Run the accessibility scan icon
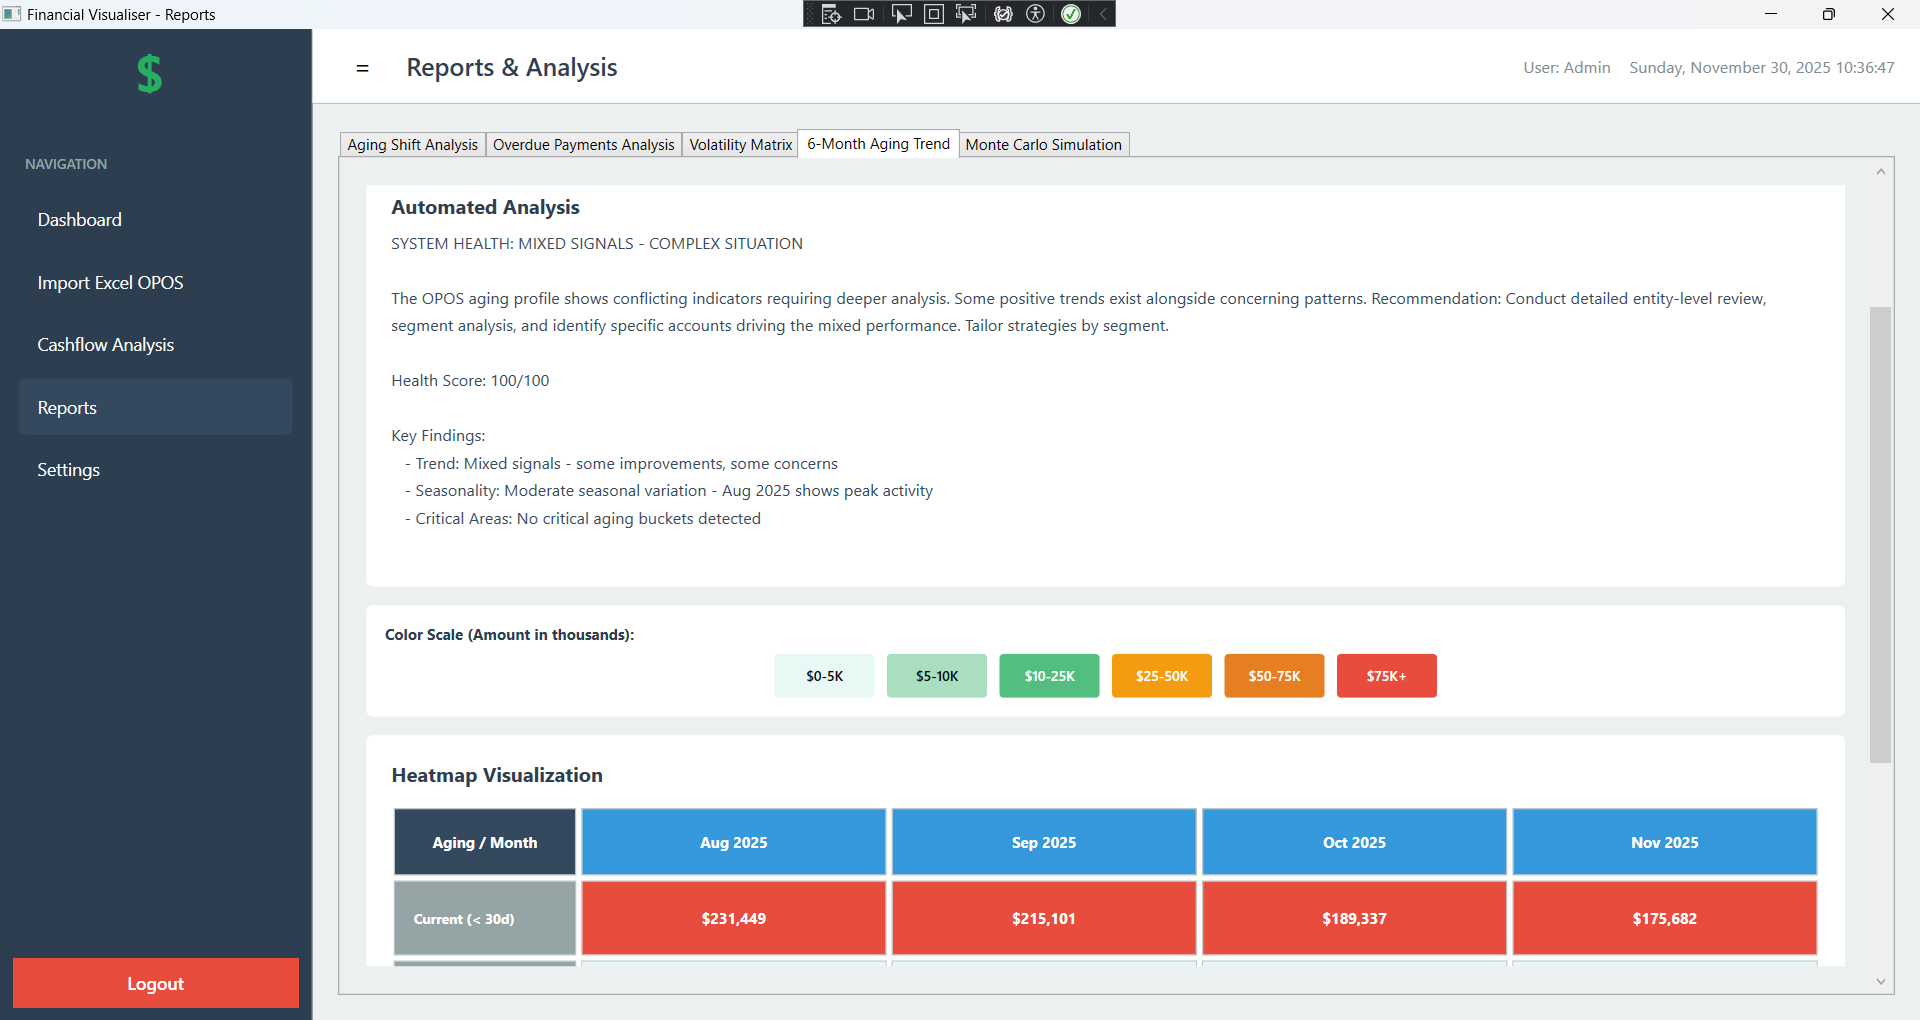1920x1020 pixels. click(x=1036, y=14)
